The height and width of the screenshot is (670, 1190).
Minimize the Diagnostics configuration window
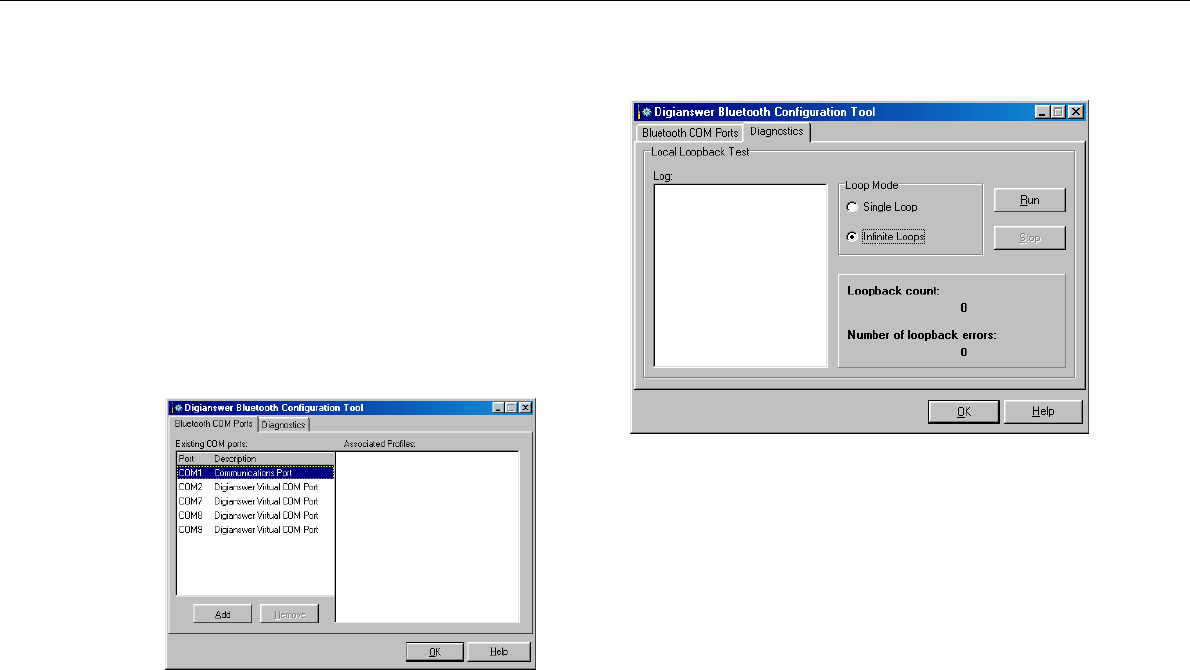1043,112
